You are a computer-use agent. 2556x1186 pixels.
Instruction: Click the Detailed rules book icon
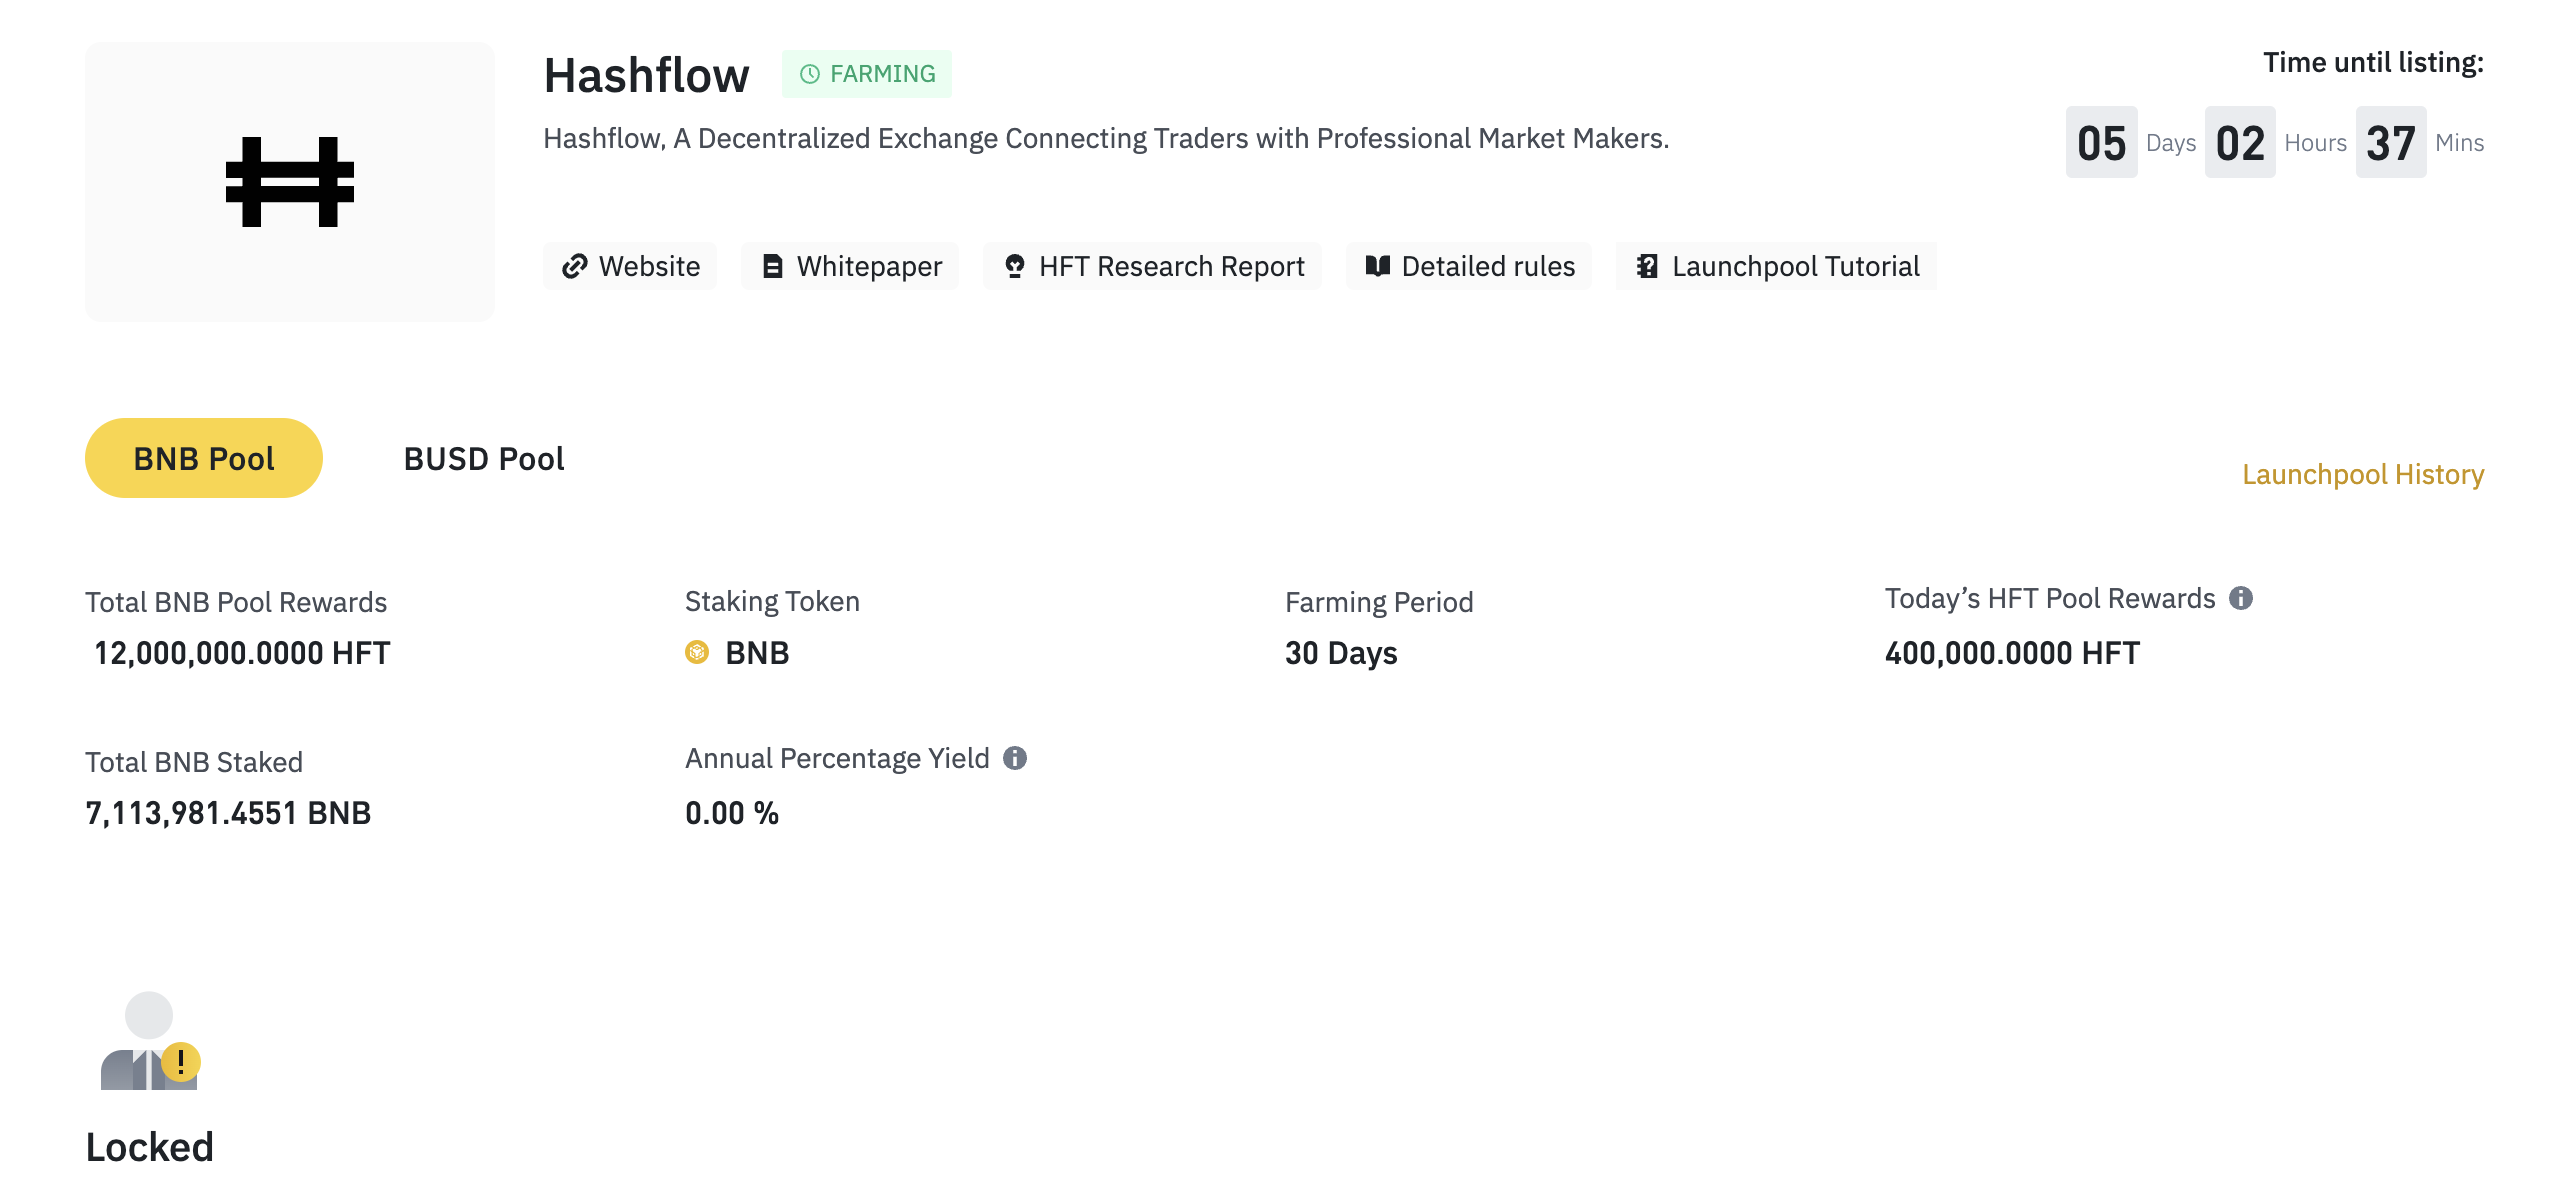click(x=1377, y=266)
